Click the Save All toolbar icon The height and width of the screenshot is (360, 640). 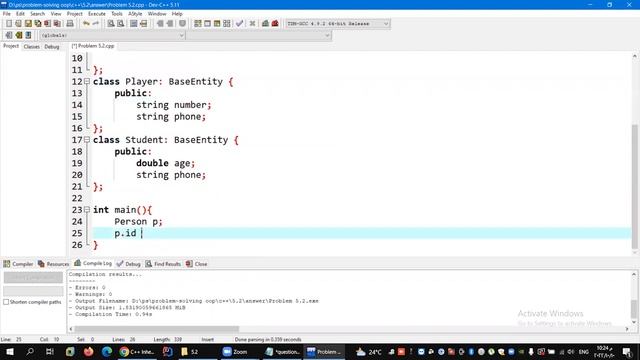pos(38,24)
